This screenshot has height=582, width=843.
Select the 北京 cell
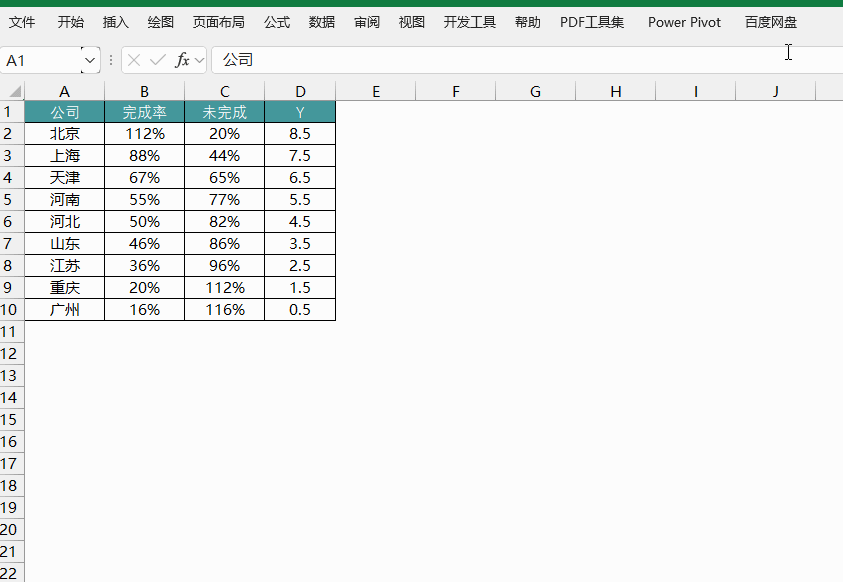65,134
